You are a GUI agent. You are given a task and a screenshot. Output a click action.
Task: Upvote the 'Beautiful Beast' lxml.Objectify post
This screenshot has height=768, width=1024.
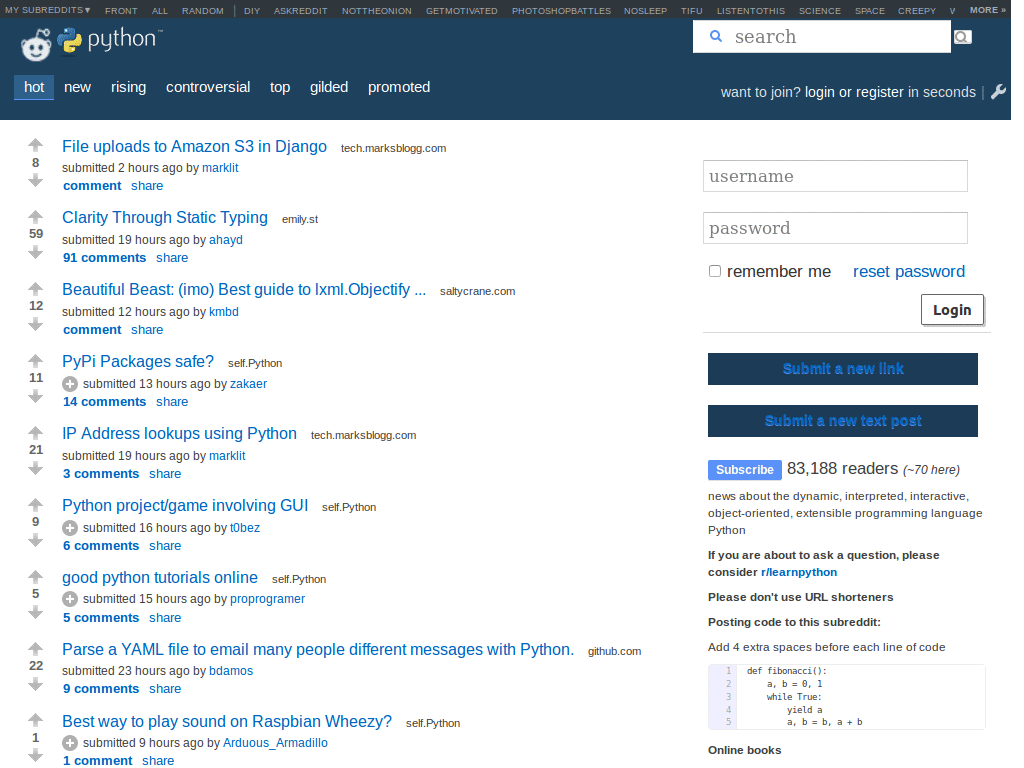click(x=35, y=289)
